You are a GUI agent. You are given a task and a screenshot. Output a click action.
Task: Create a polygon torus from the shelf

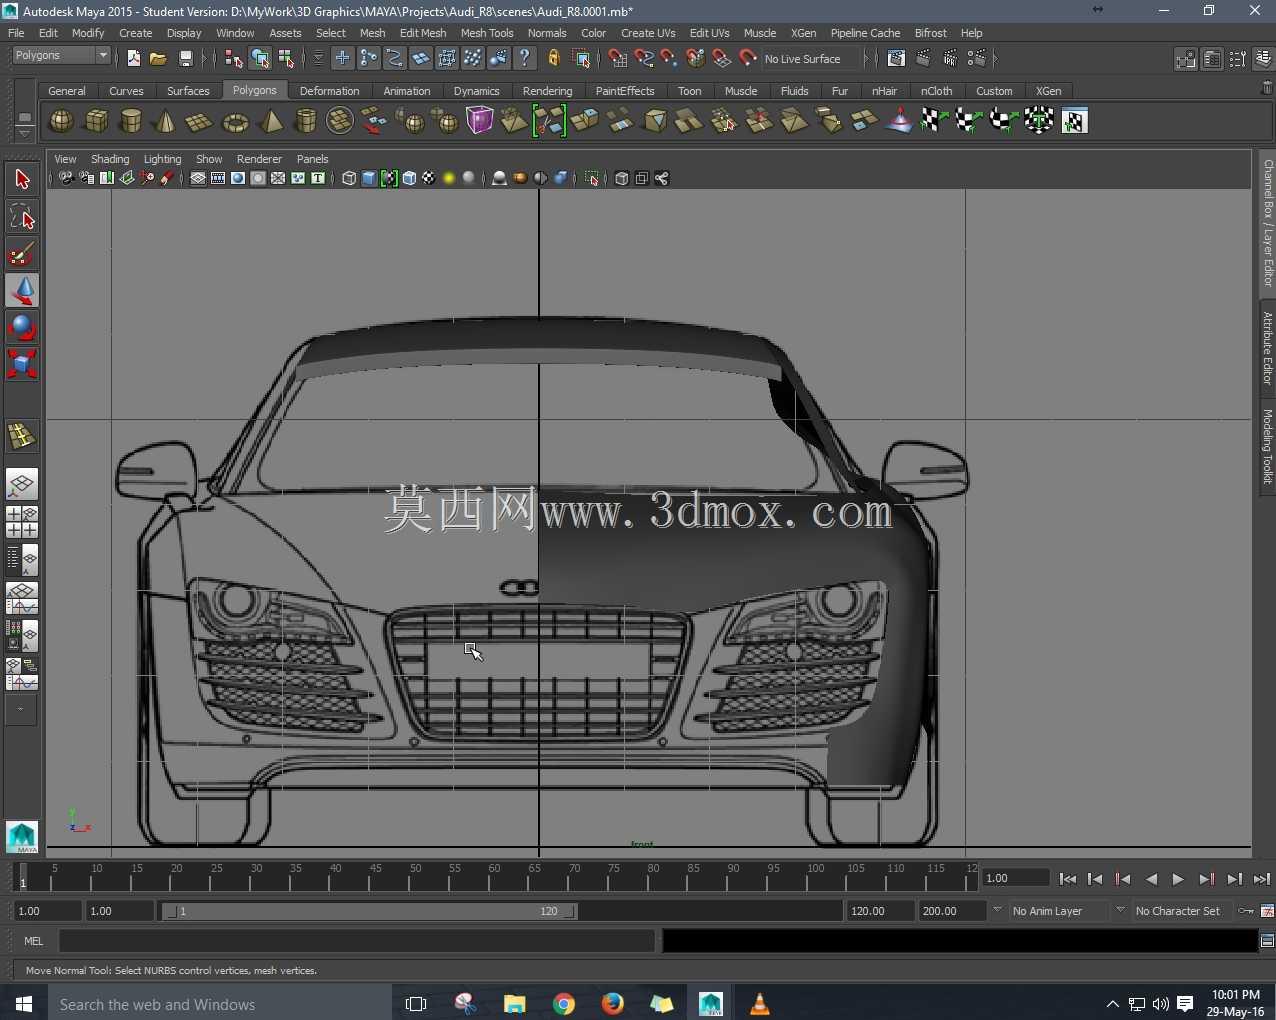point(235,121)
